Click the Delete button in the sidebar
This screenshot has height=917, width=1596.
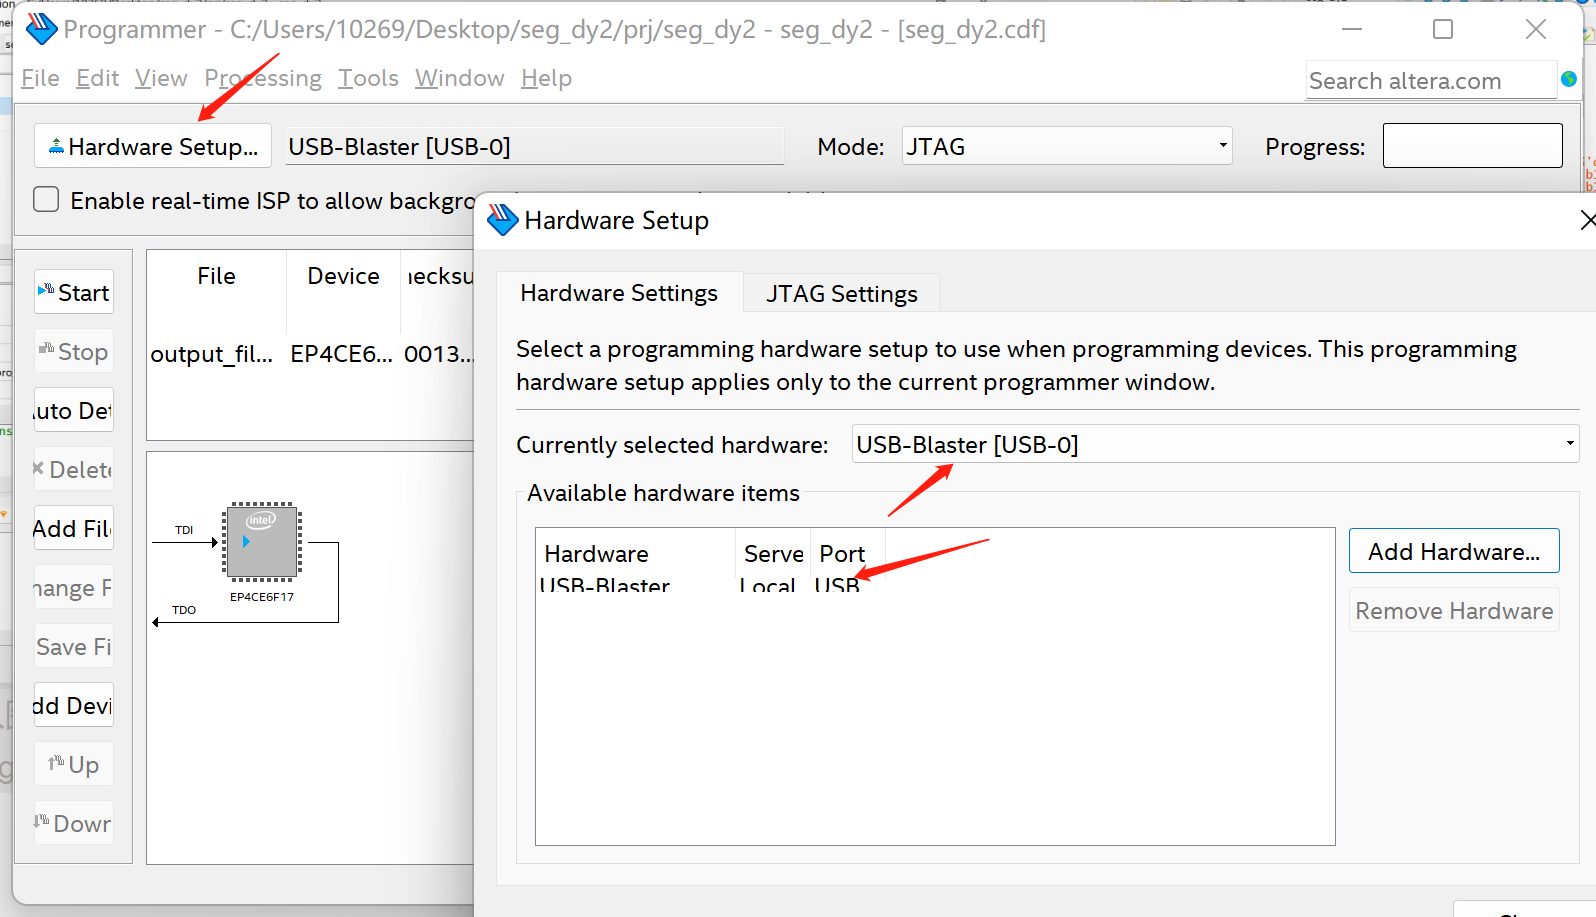coord(74,469)
